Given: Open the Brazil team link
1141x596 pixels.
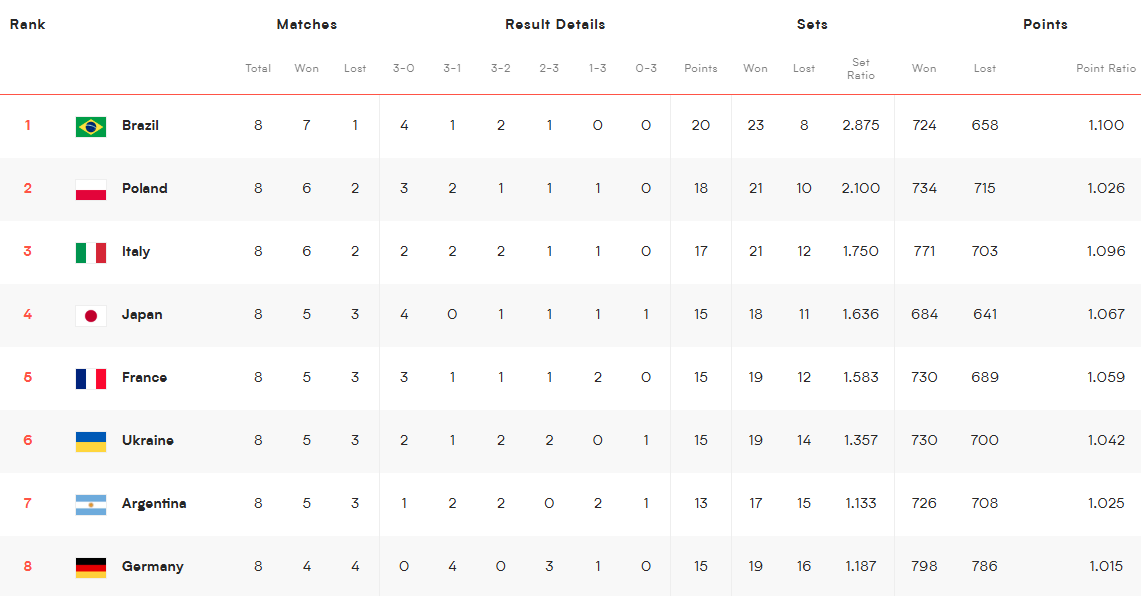Looking at the screenshot, I should (140, 125).
